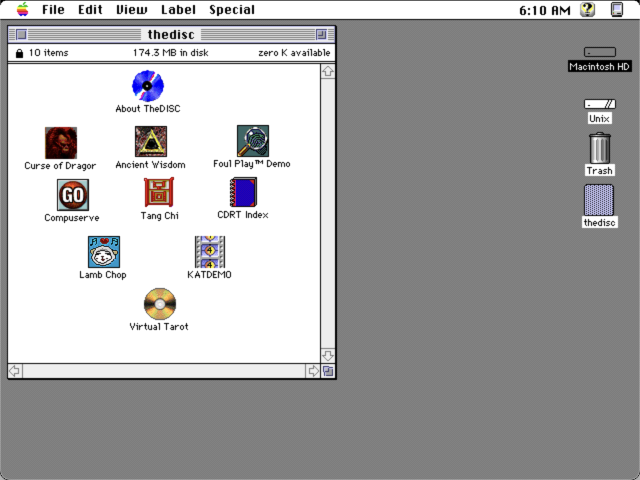This screenshot has height=480, width=640.
Task: Open the View menu
Action: 131,9
